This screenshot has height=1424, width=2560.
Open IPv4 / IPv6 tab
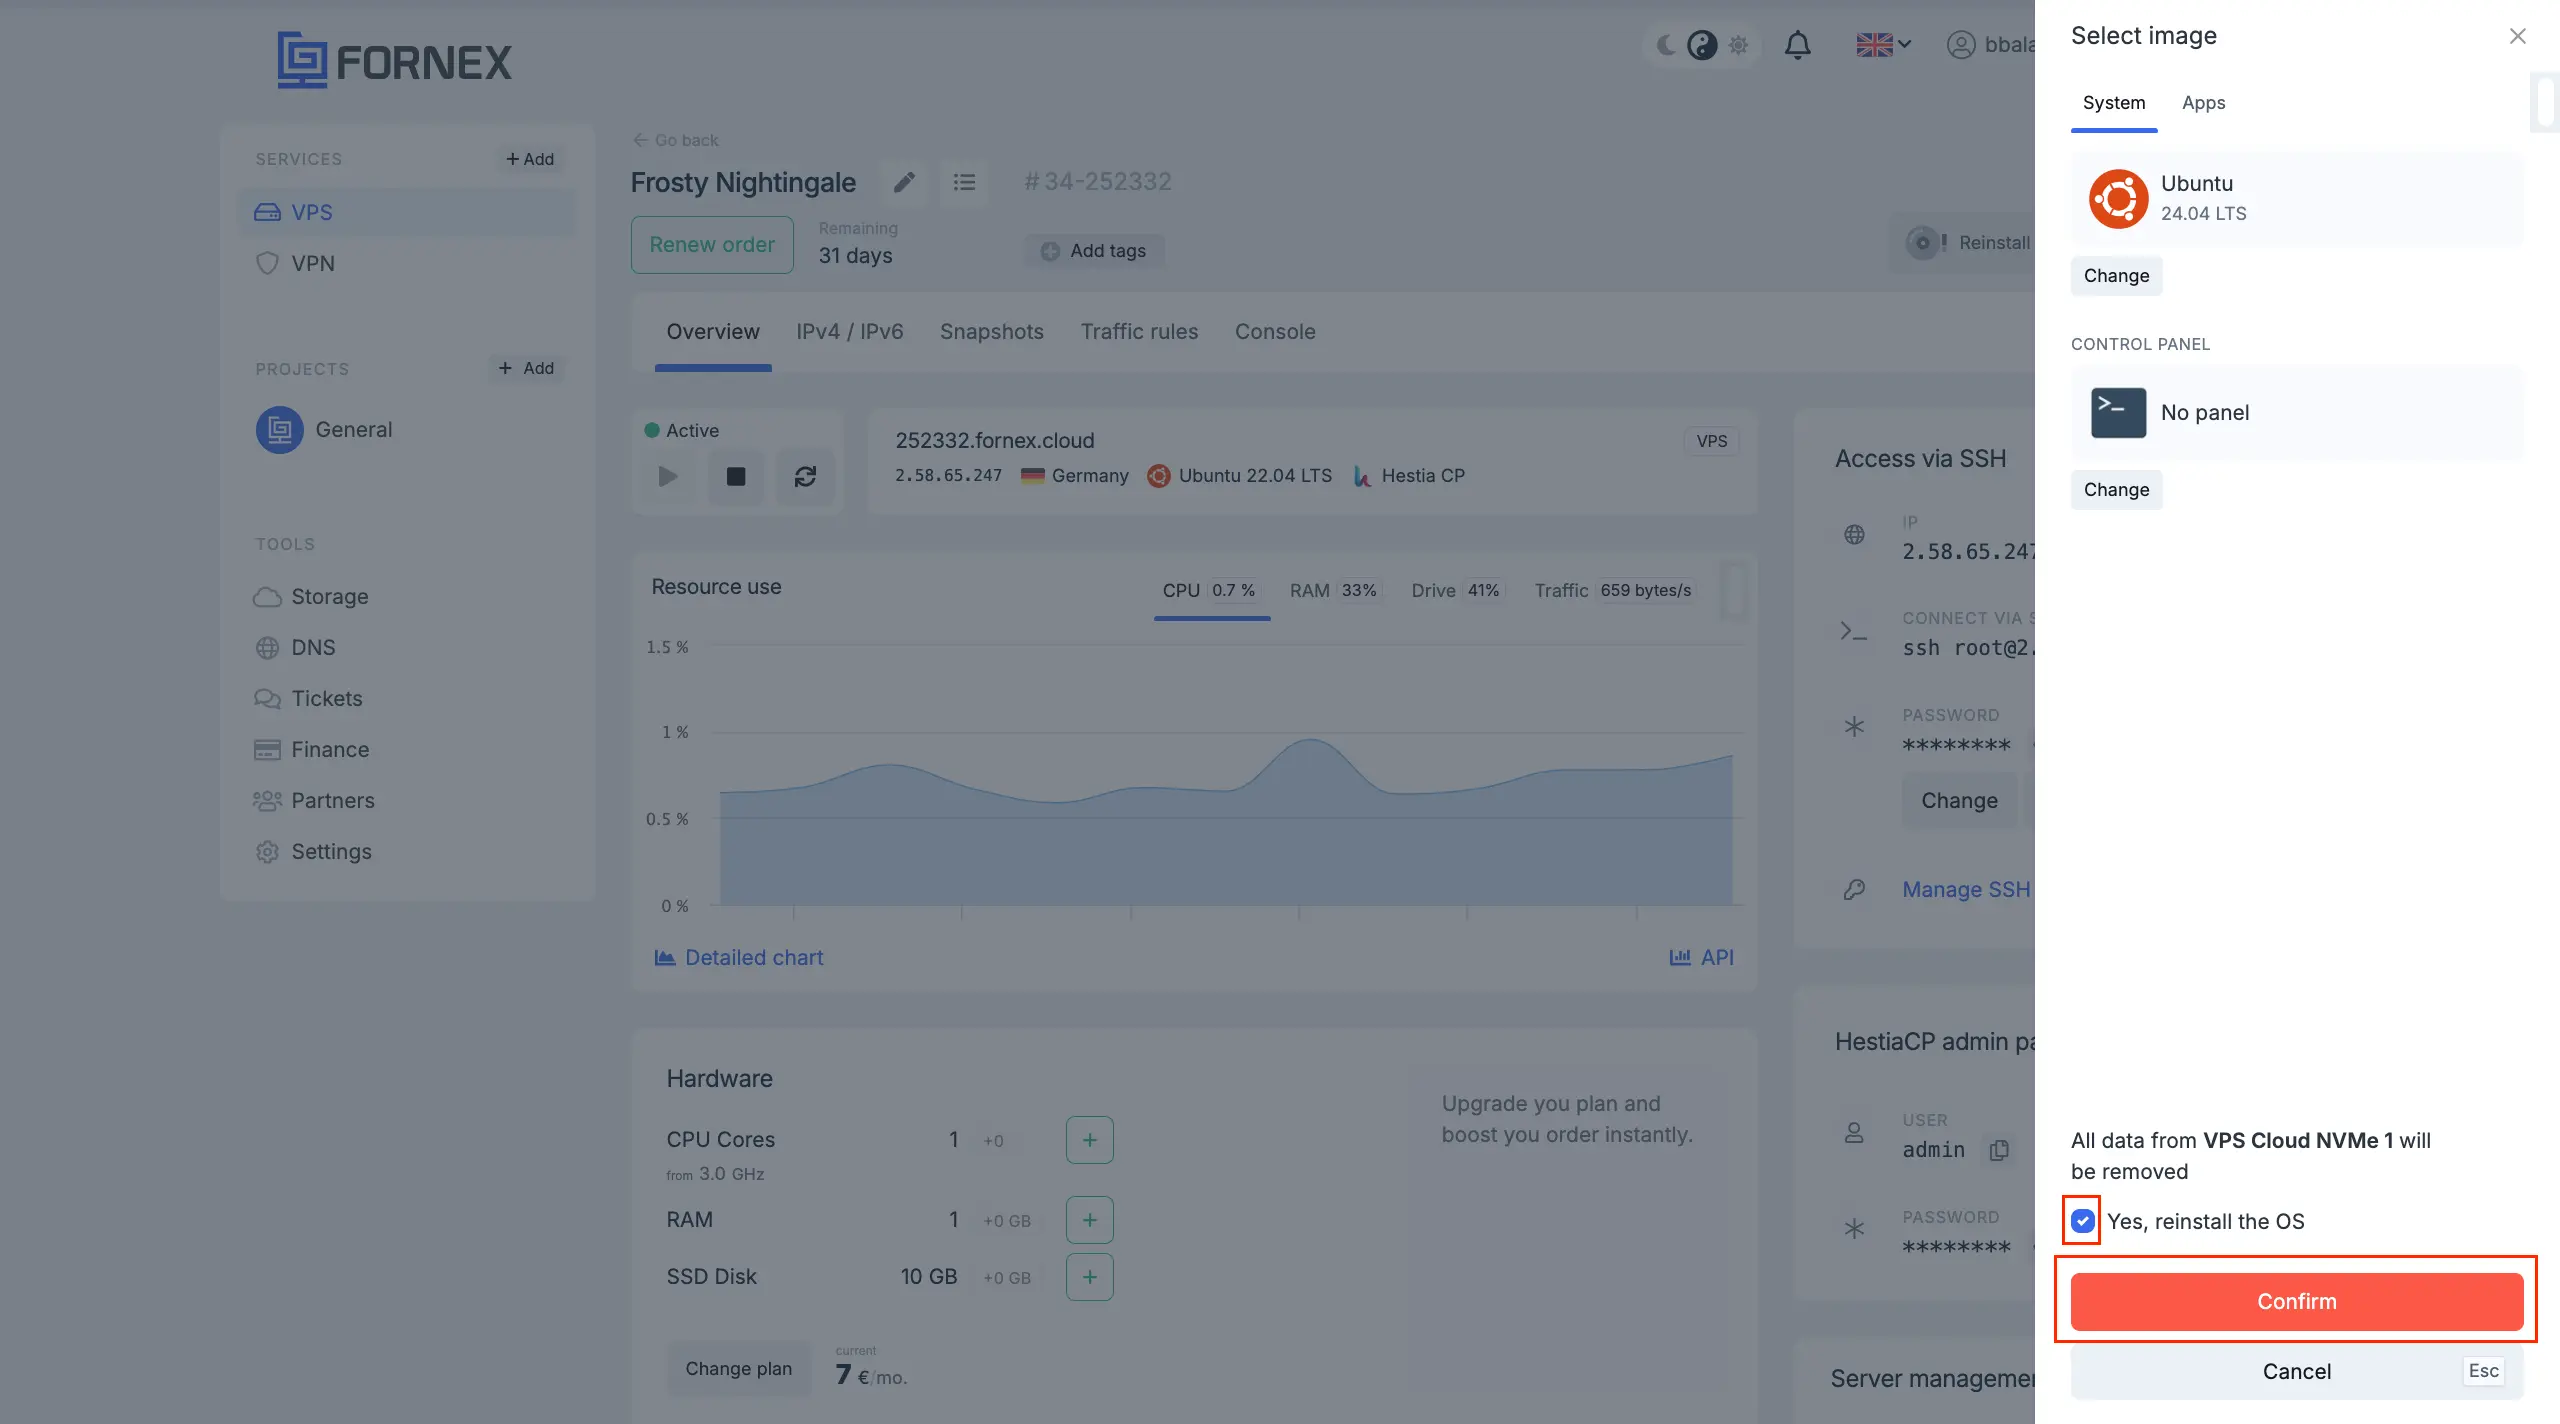(850, 332)
